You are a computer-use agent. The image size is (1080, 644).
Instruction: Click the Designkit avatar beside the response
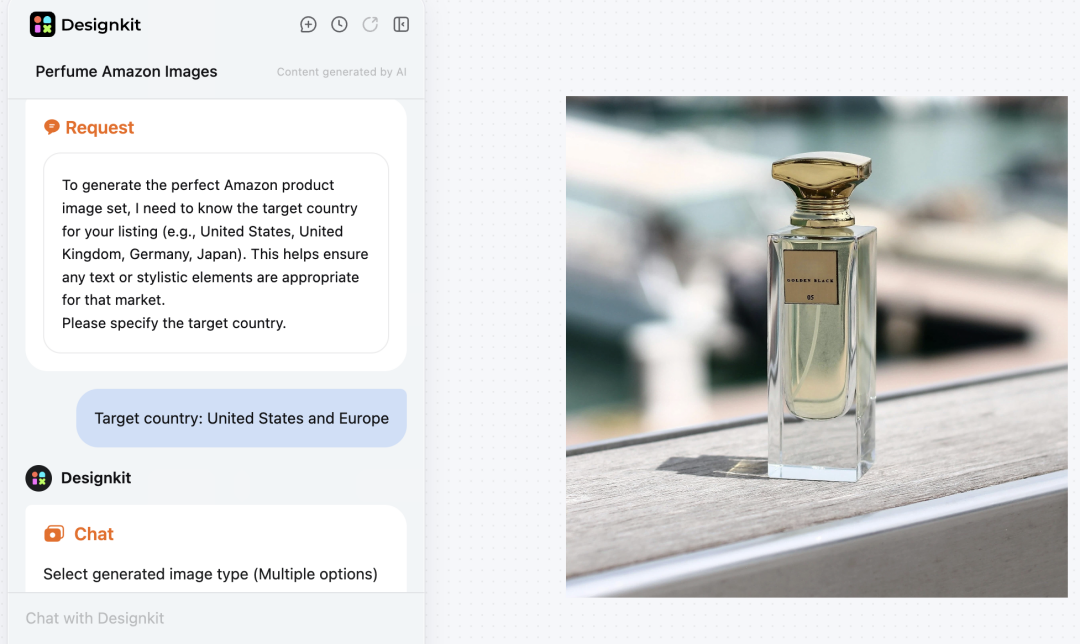click(x=38, y=478)
